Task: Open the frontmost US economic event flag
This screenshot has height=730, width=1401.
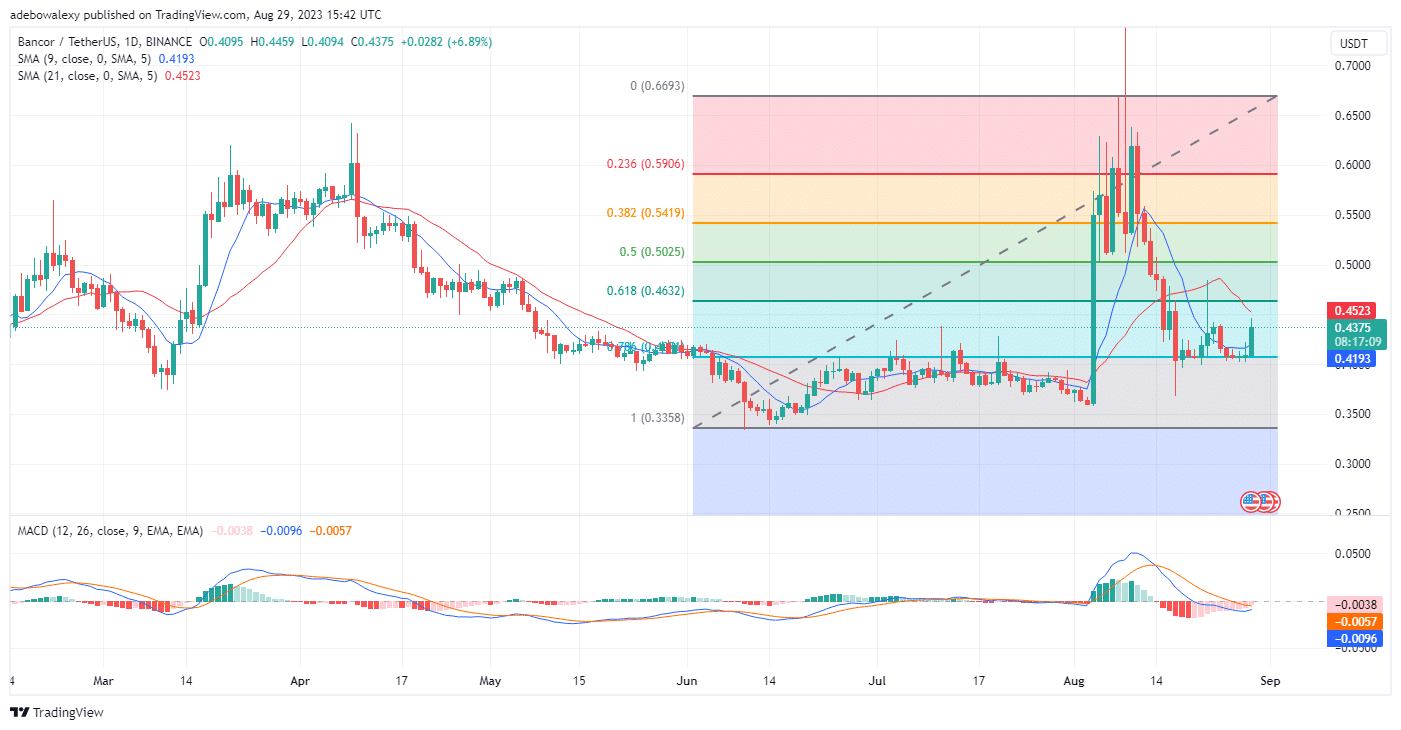Action: click(1252, 502)
